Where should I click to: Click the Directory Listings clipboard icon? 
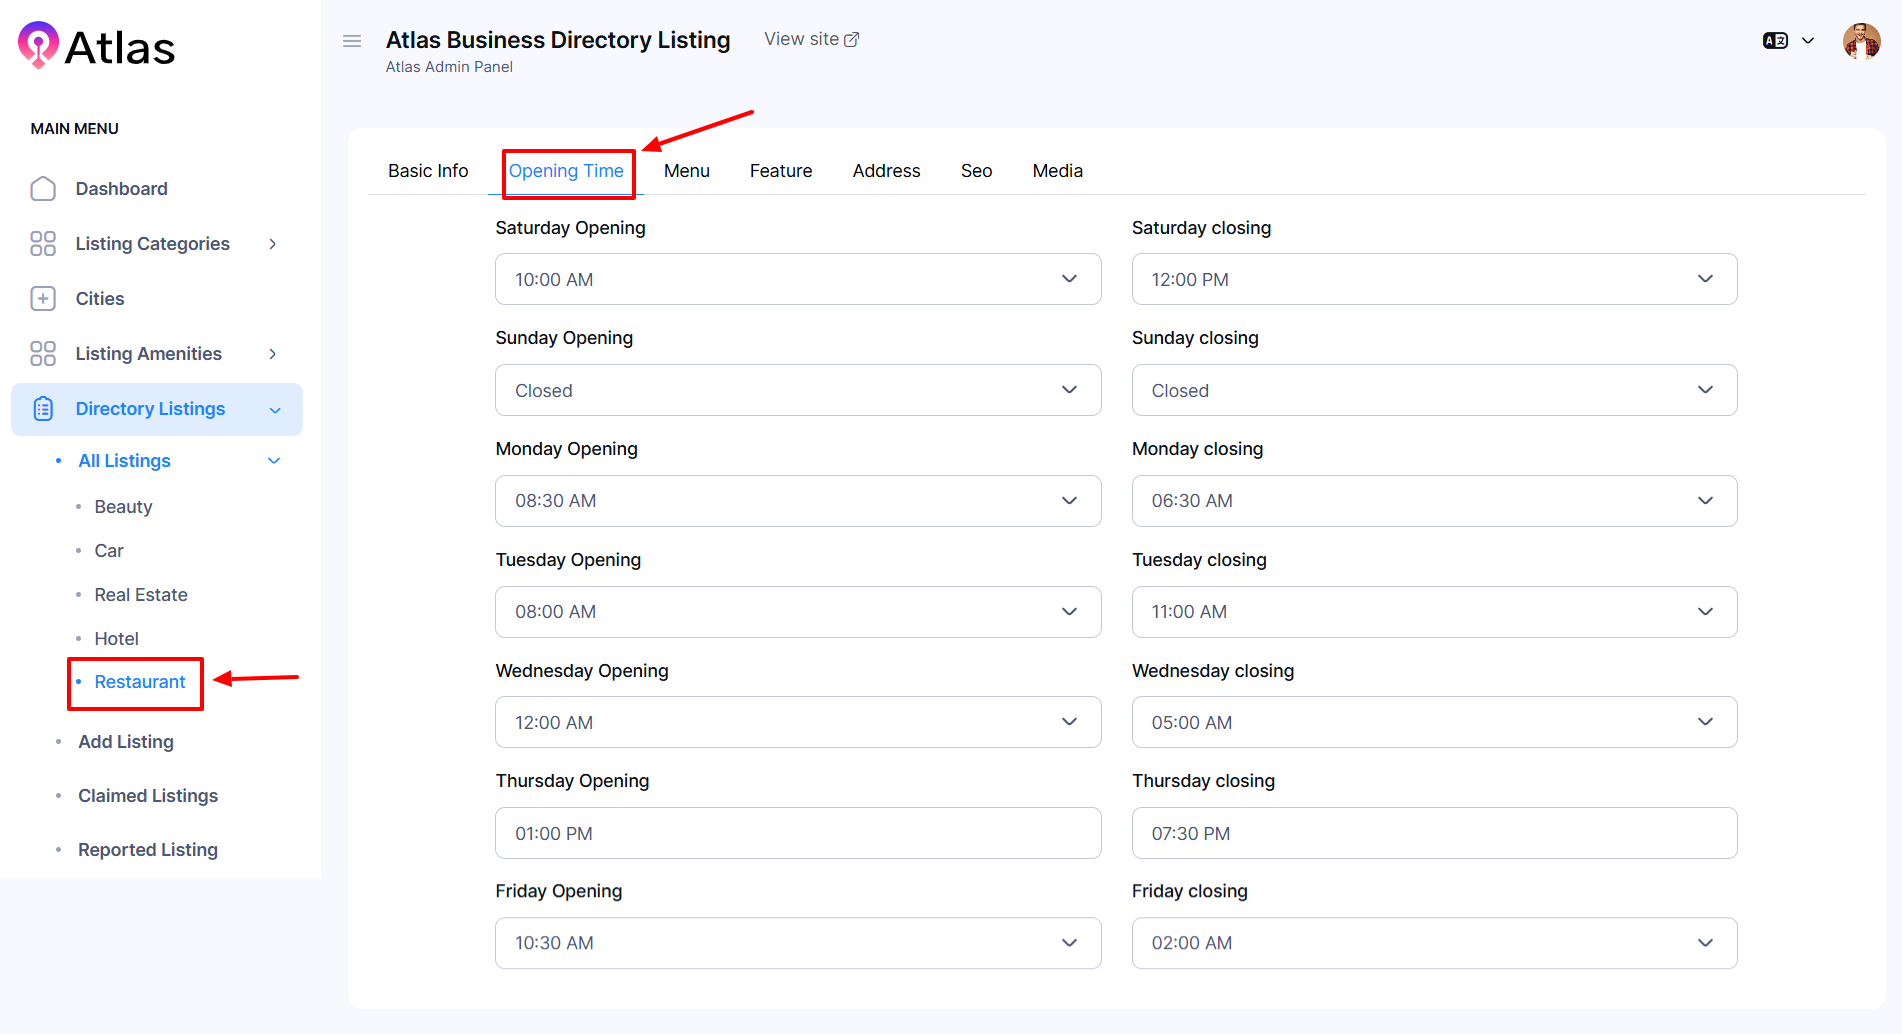tap(43, 409)
